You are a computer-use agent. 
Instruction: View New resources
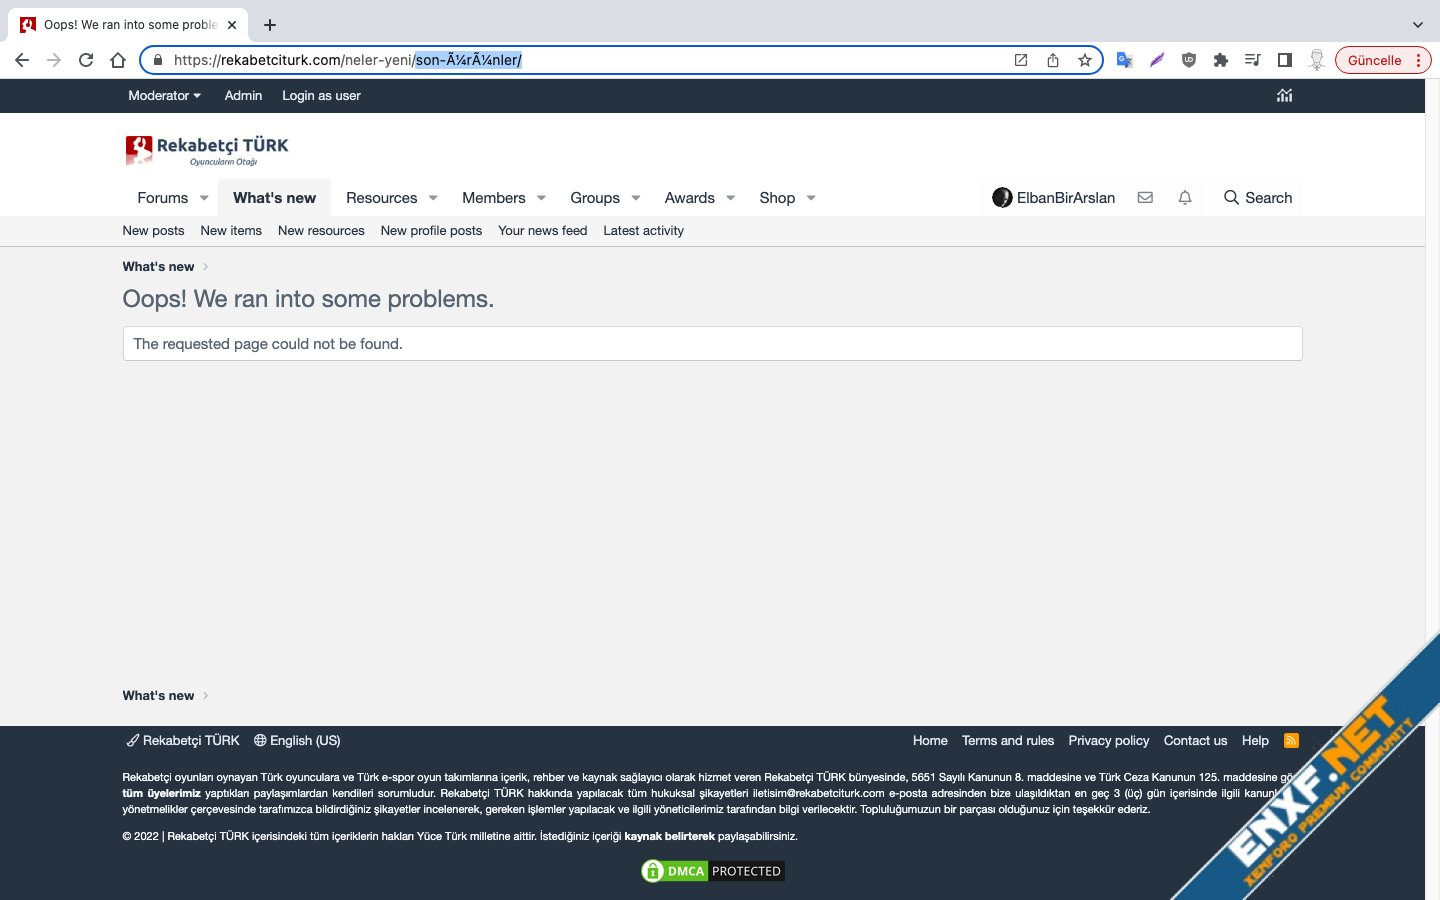[321, 231]
